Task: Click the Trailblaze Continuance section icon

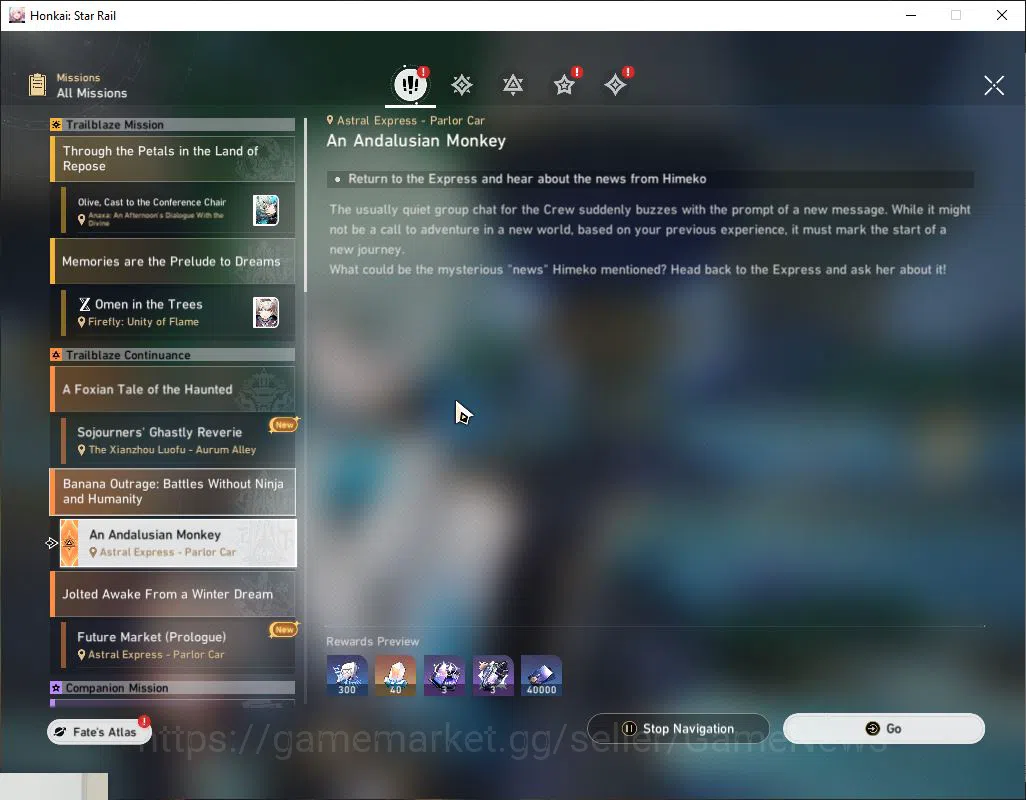Action: (56, 355)
